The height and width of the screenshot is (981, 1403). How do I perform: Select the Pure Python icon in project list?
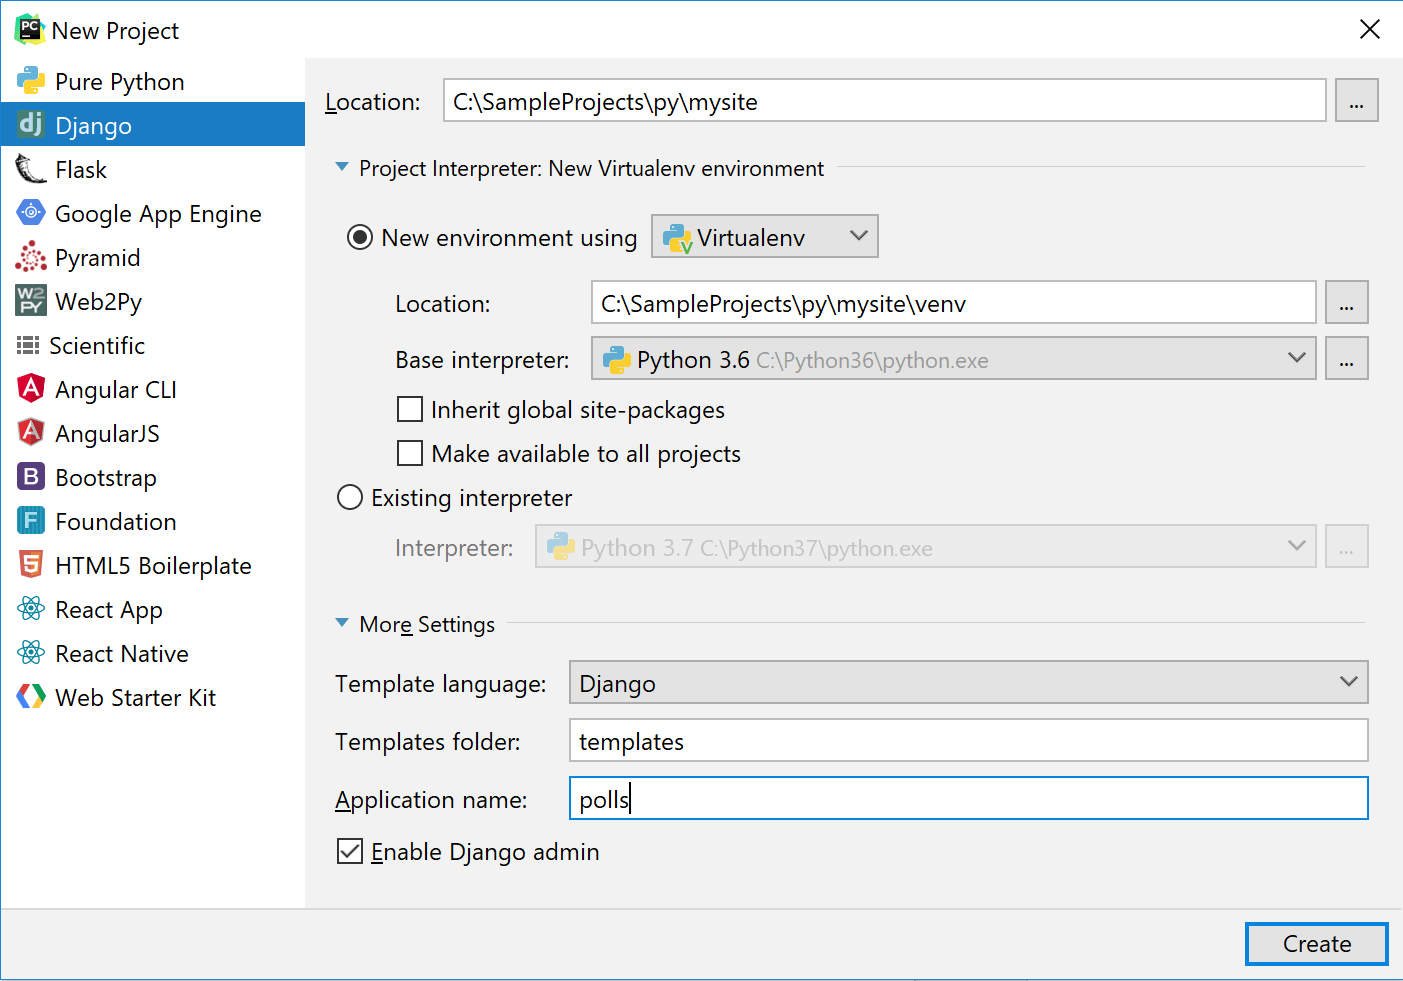click(31, 81)
